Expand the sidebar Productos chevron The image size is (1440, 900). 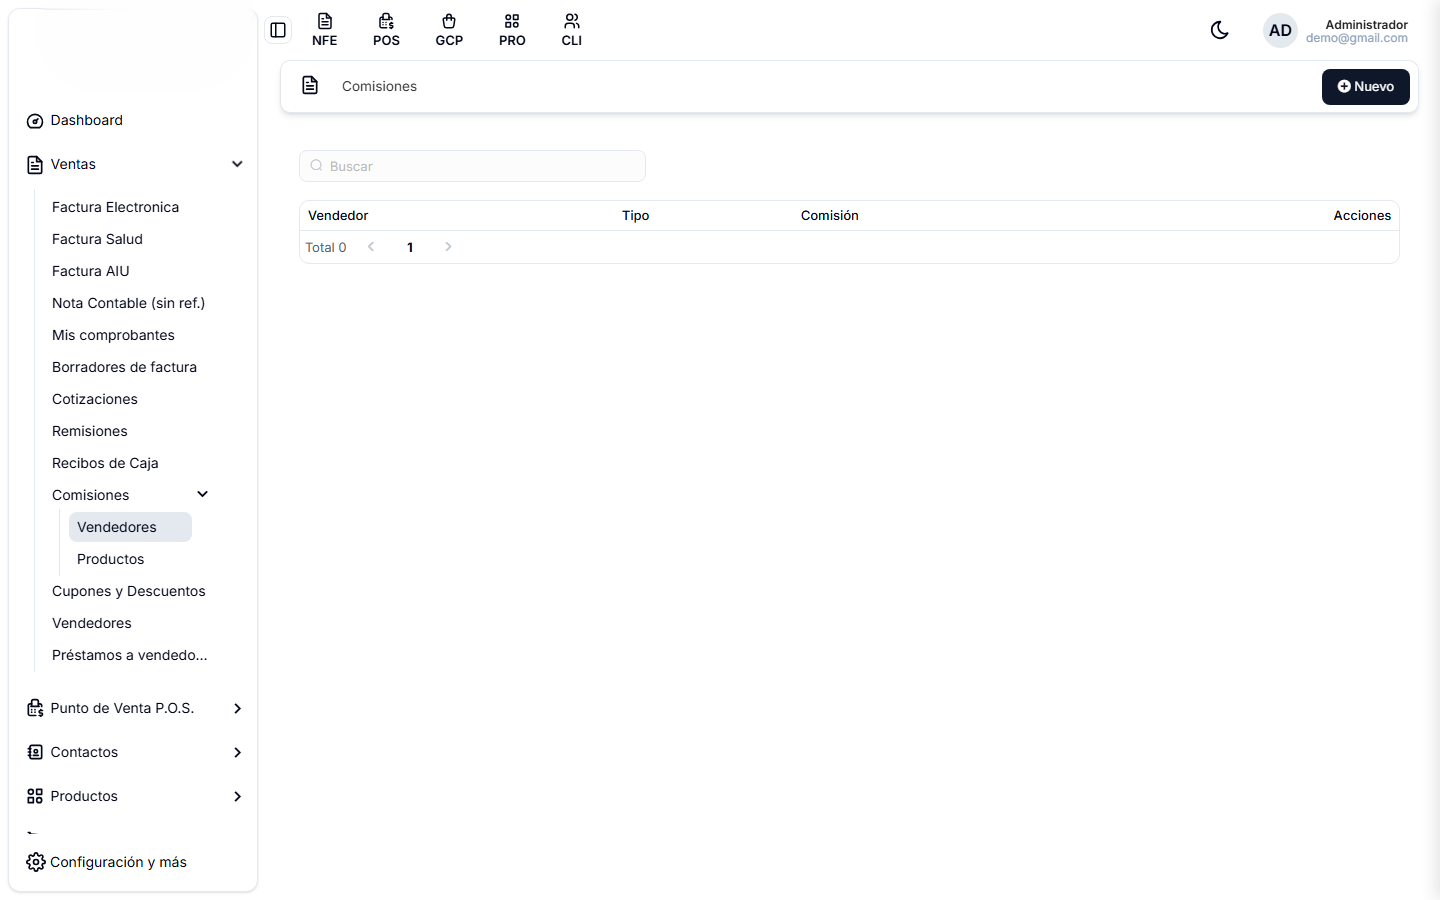[237, 796]
